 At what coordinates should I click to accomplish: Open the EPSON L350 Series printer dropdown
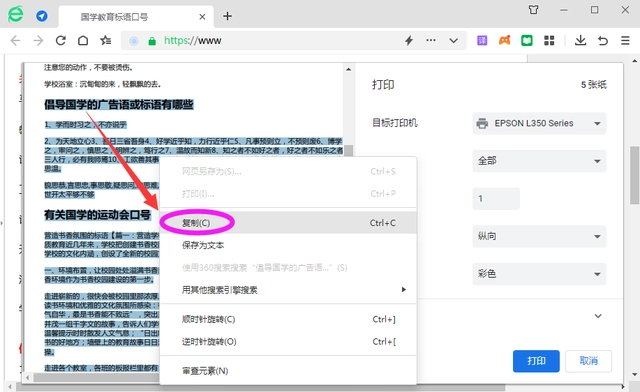[539, 123]
